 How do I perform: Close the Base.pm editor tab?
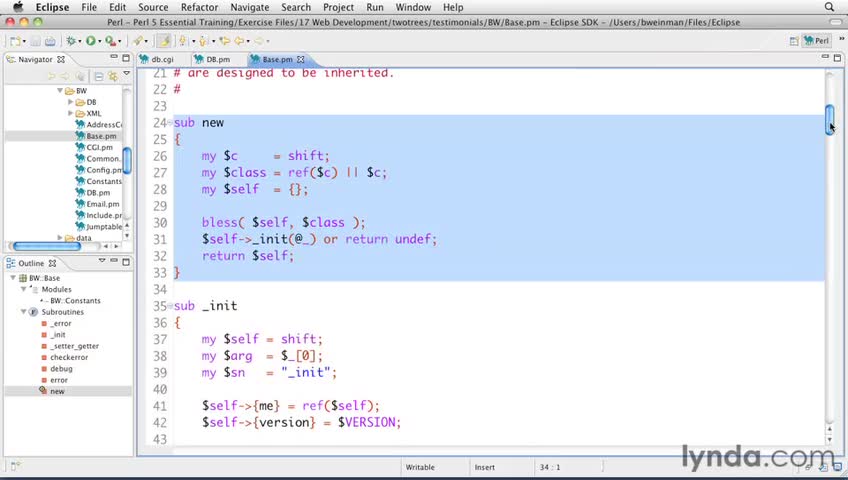pos(301,59)
